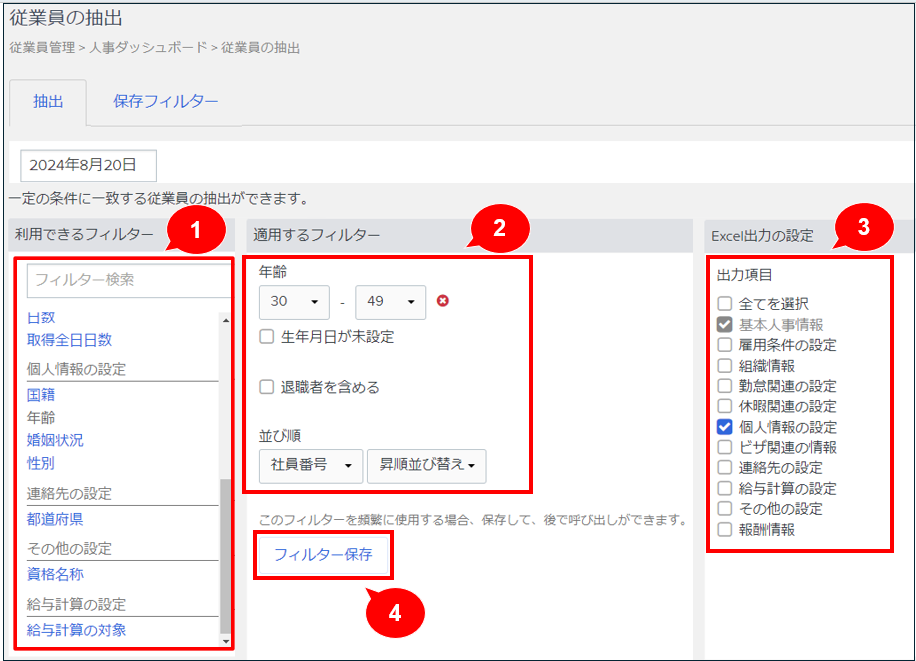916x661 pixels.
Task: Focus the フィルター検索 search box
Action: tap(129, 280)
